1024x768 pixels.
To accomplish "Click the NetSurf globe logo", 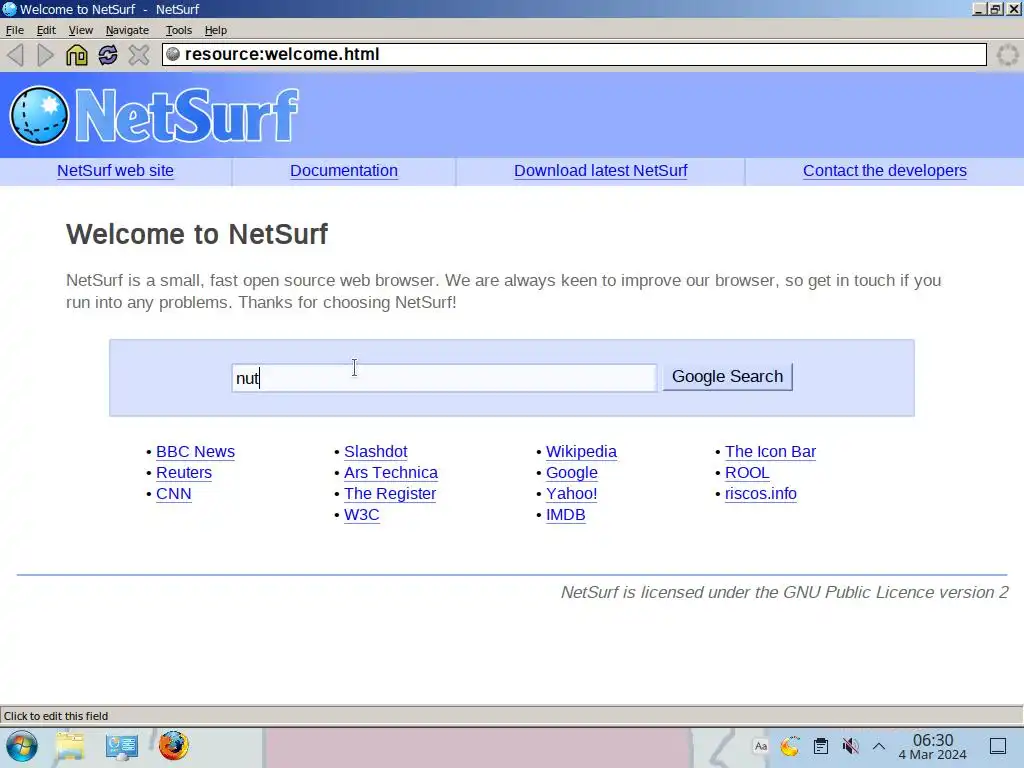I will (39, 116).
